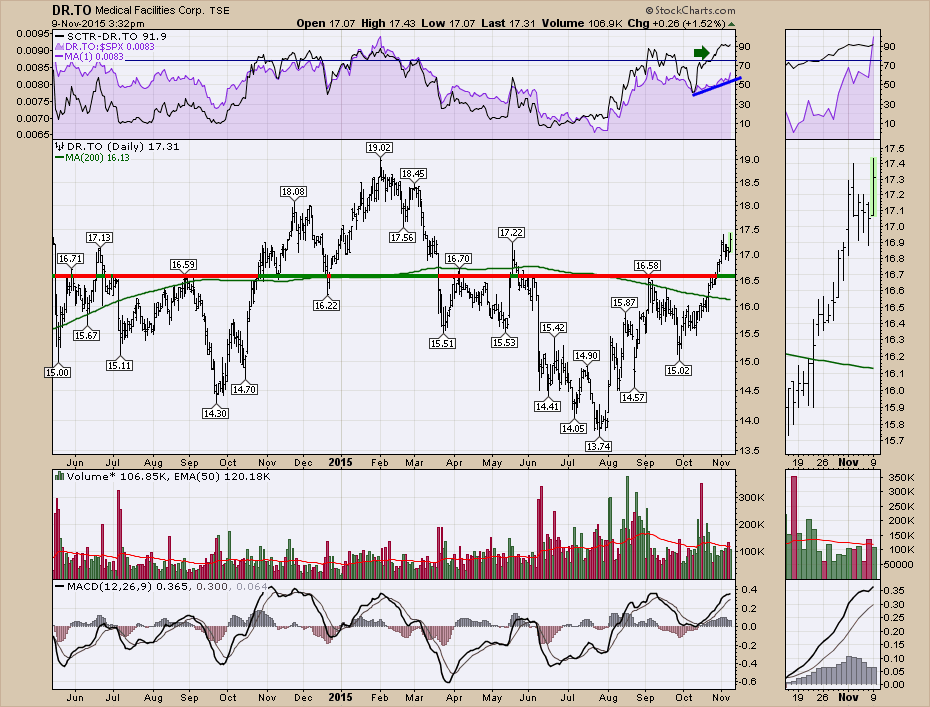
Task: Click the 15.87 price label
Action: point(624,302)
